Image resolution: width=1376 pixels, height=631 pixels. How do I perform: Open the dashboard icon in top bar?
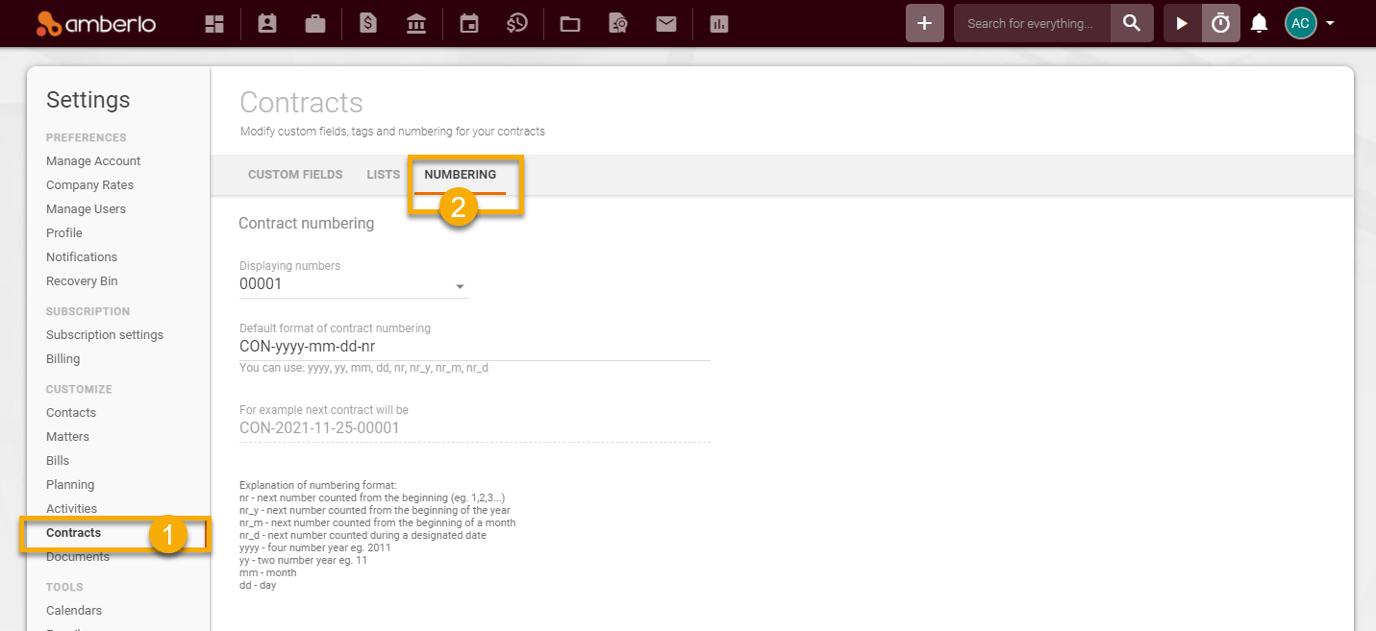pos(214,24)
